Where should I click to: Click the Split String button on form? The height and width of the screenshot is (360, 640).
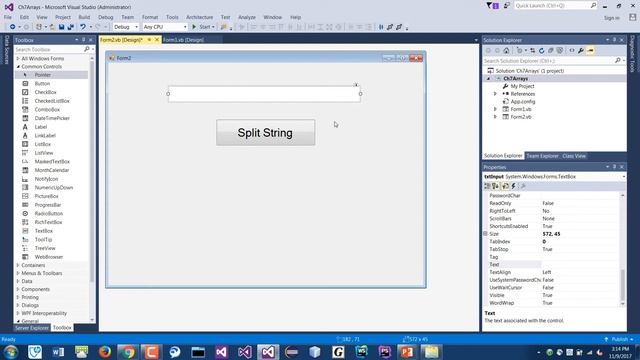265,133
